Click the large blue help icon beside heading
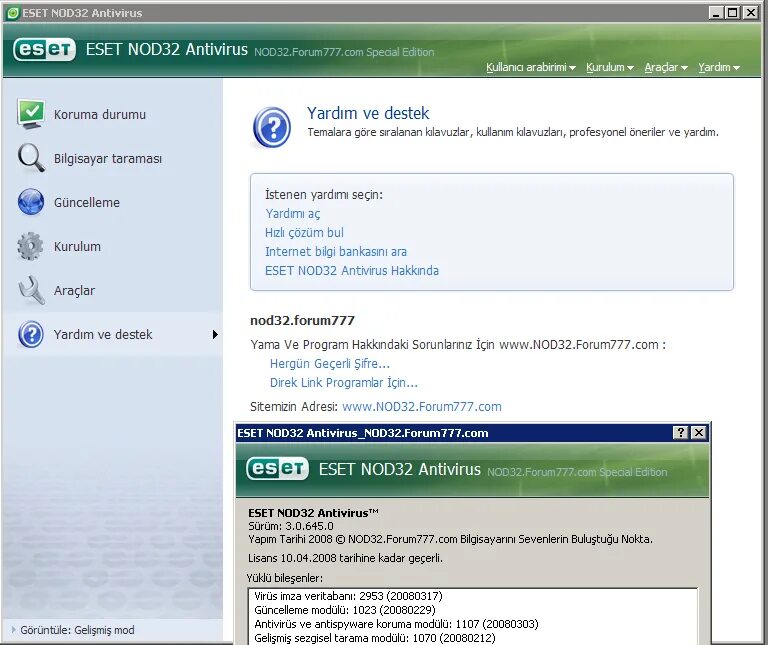The height and width of the screenshot is (645, 768). coord(272,127)
